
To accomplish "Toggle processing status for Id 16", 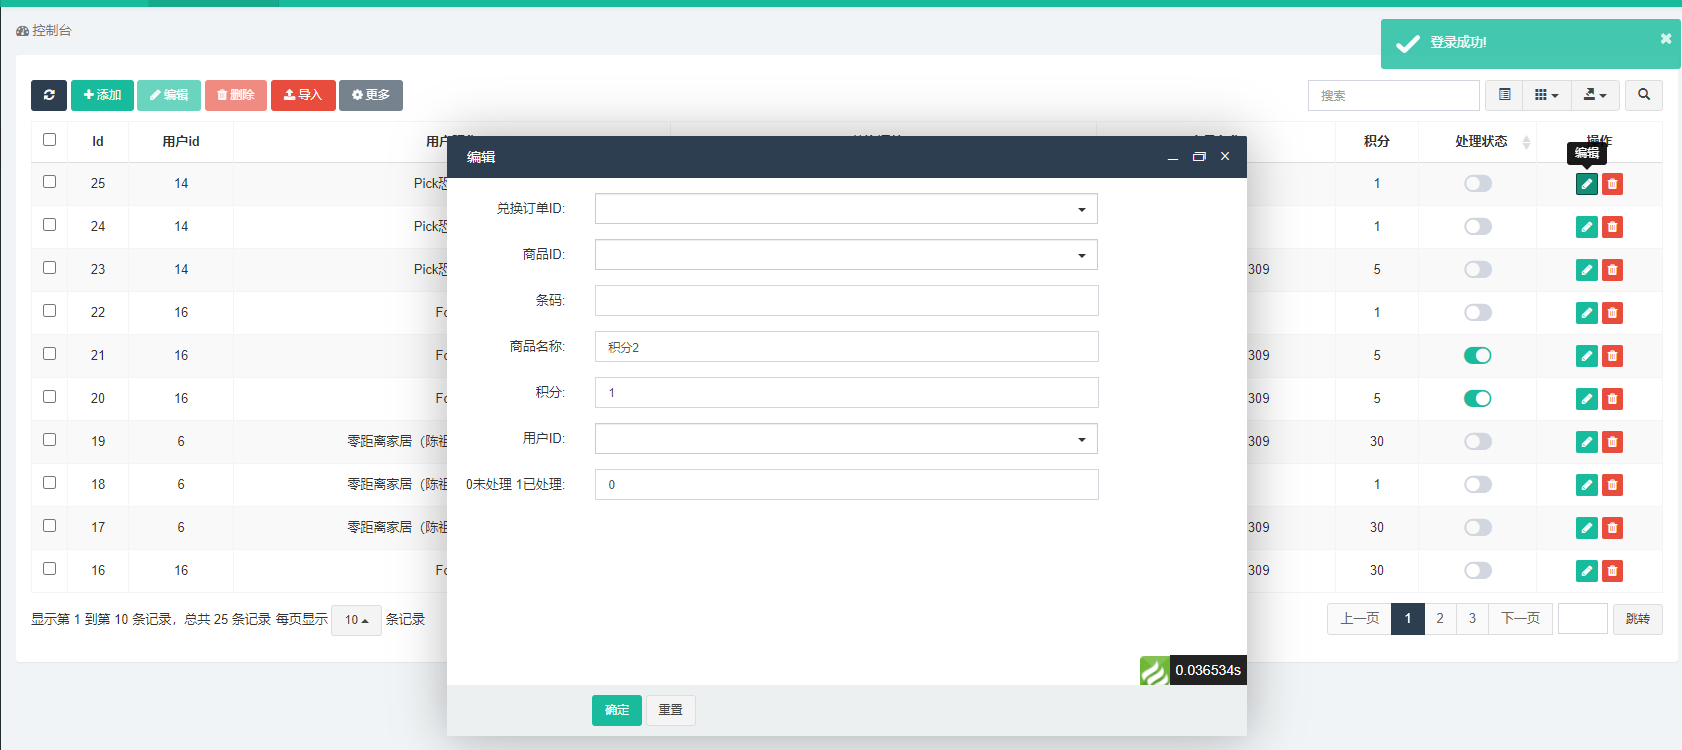I will [1478, 571].
